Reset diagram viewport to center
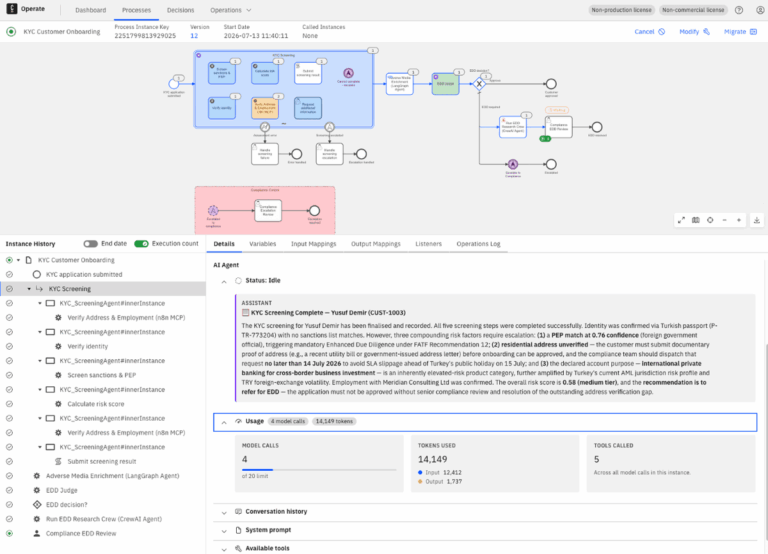The height and width of the screenshot is (554, 768). click(x=710, y=220)
